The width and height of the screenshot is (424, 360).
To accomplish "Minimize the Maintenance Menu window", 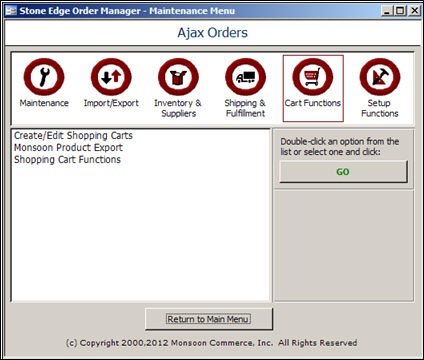I will pos(387,11).
